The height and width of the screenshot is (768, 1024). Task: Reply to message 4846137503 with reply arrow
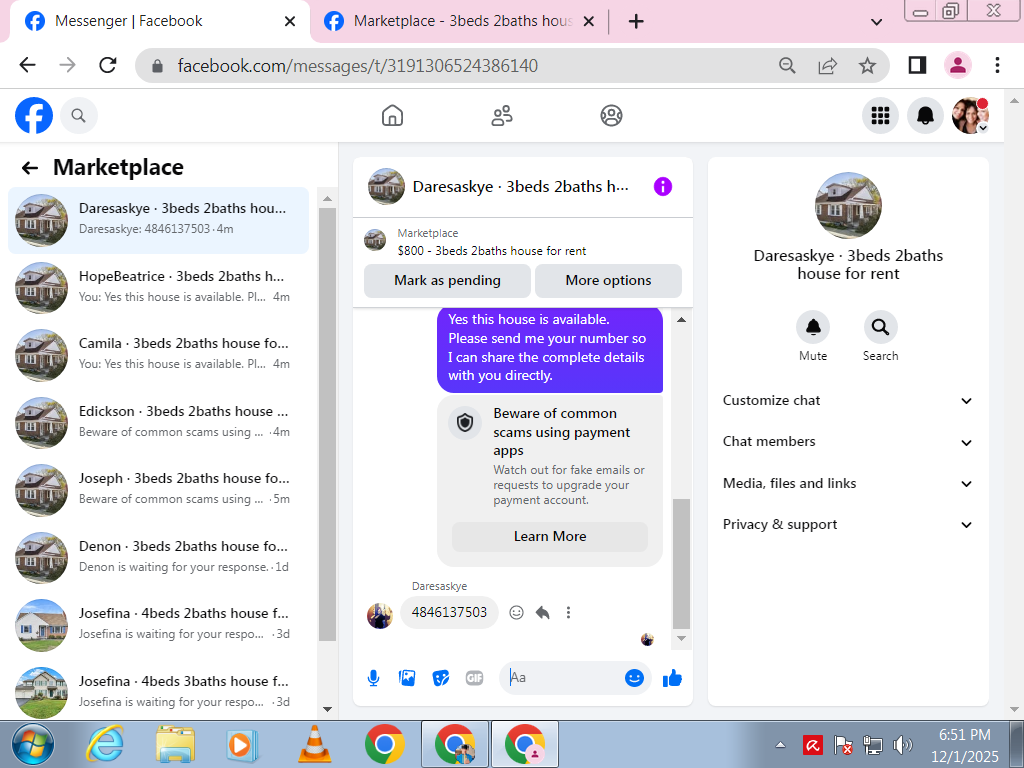(x=543, y=613)
